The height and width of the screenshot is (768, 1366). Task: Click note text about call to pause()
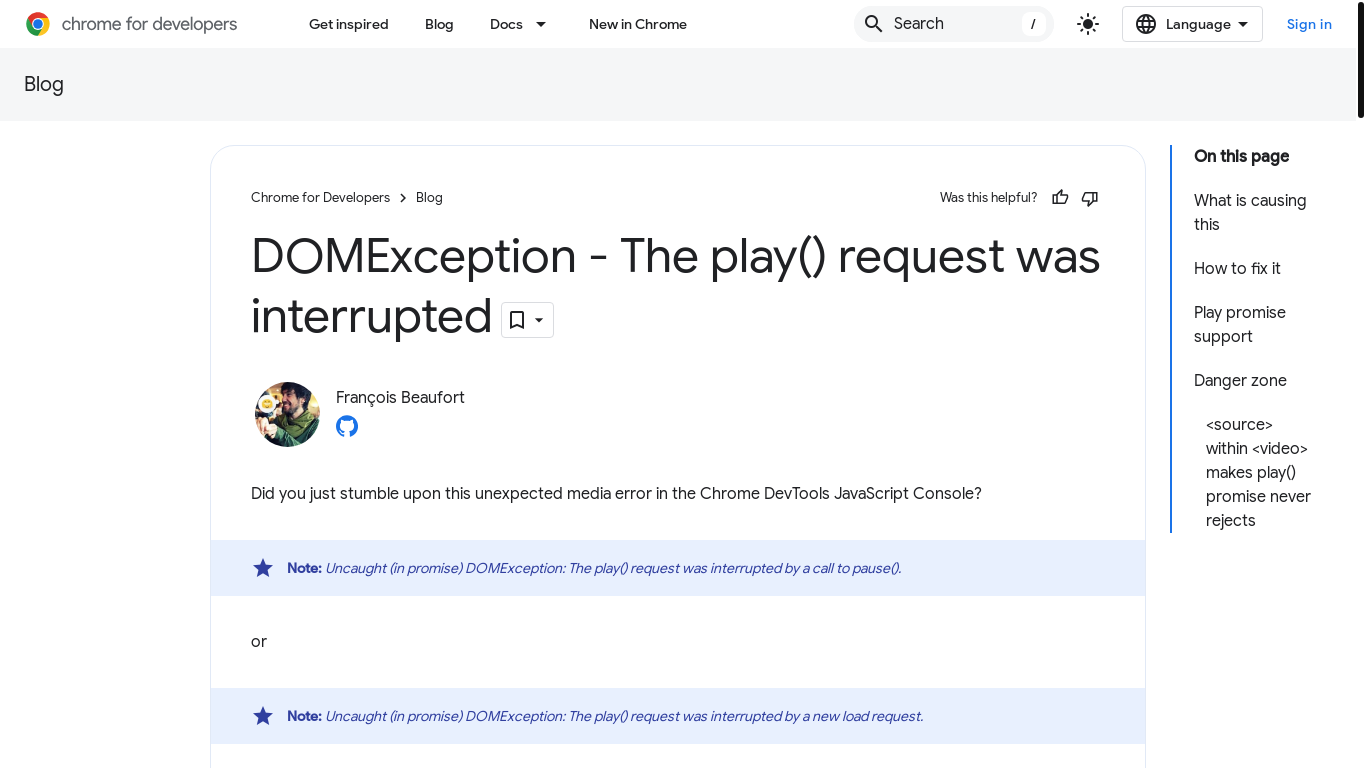click(613, 568)
